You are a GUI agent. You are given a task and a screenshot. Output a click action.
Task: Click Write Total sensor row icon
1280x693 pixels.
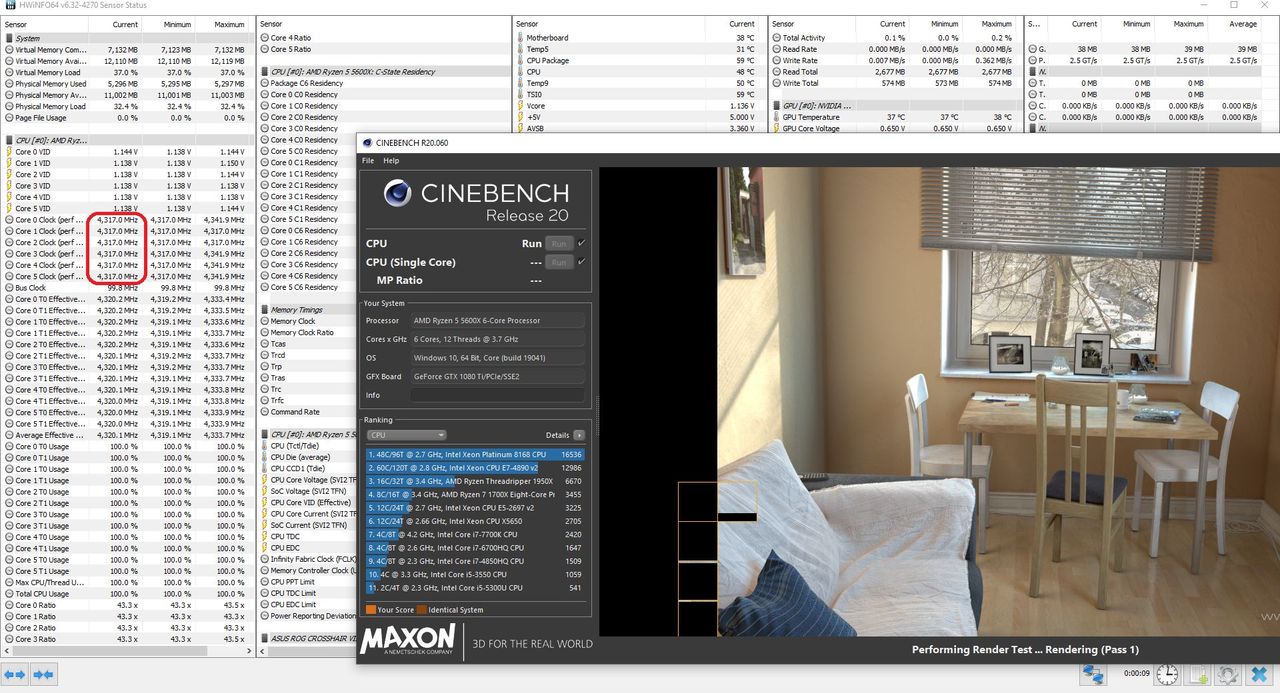click(776, 83)
